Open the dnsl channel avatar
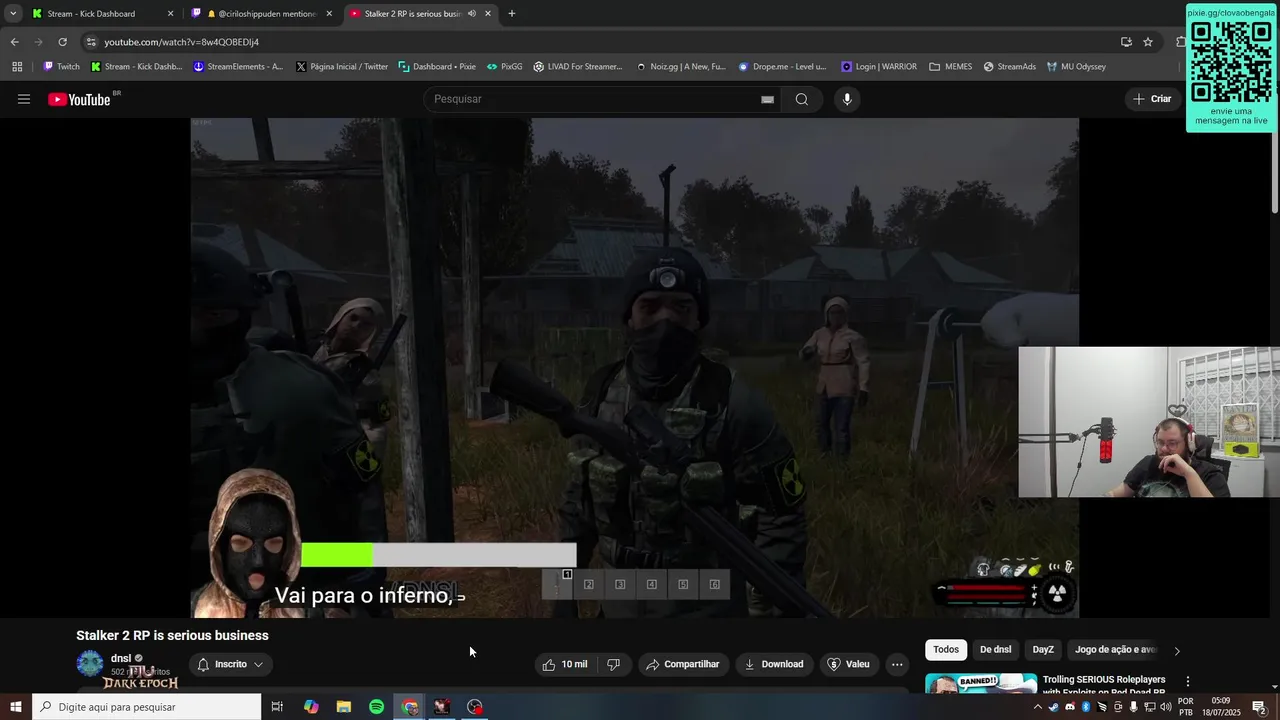1280x720 pixels. 90,664
